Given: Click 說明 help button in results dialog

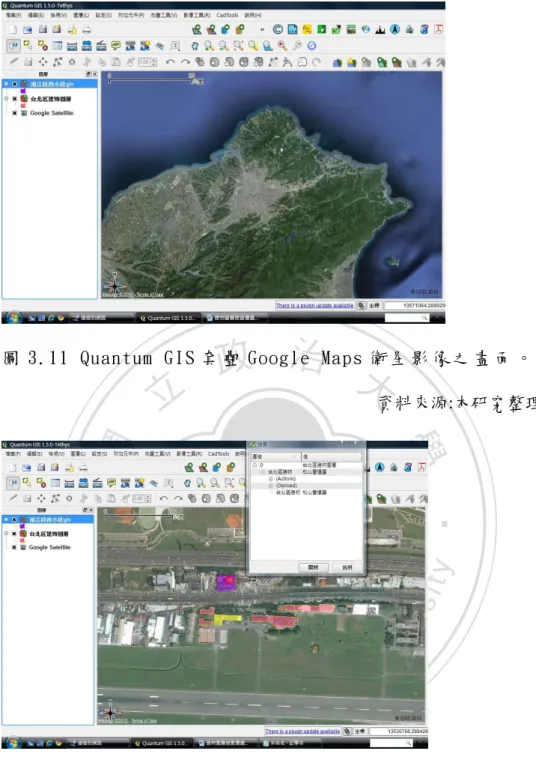Looking at the screenshot, I should coord(347,567).
